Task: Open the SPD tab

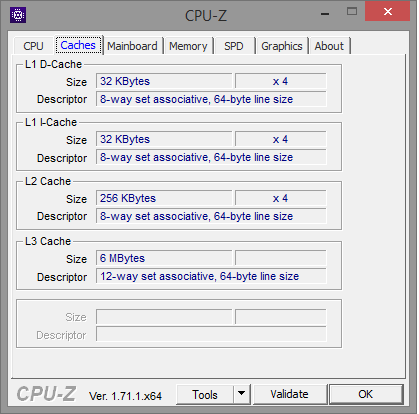Action: (x=234, y=46)
